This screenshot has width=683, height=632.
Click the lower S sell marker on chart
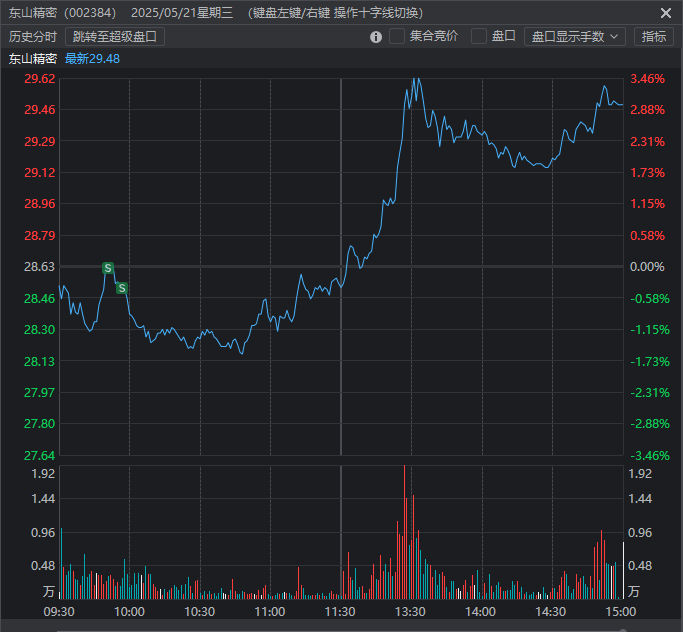122,288
